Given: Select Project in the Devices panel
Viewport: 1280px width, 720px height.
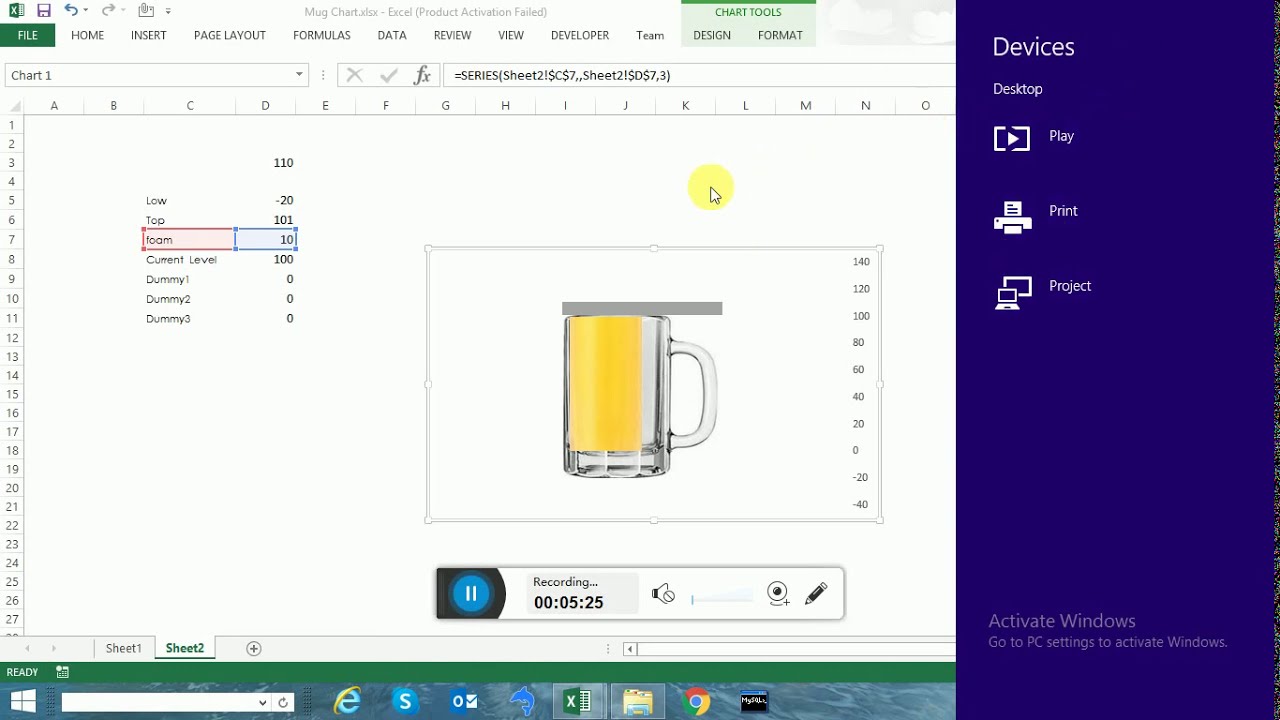Looking at the screenshot, I should 1041,290.
